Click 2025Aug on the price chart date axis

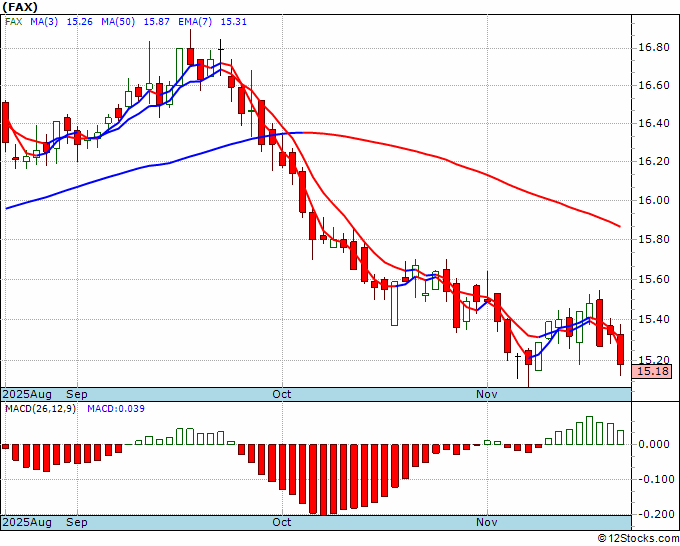coord(27,394)
